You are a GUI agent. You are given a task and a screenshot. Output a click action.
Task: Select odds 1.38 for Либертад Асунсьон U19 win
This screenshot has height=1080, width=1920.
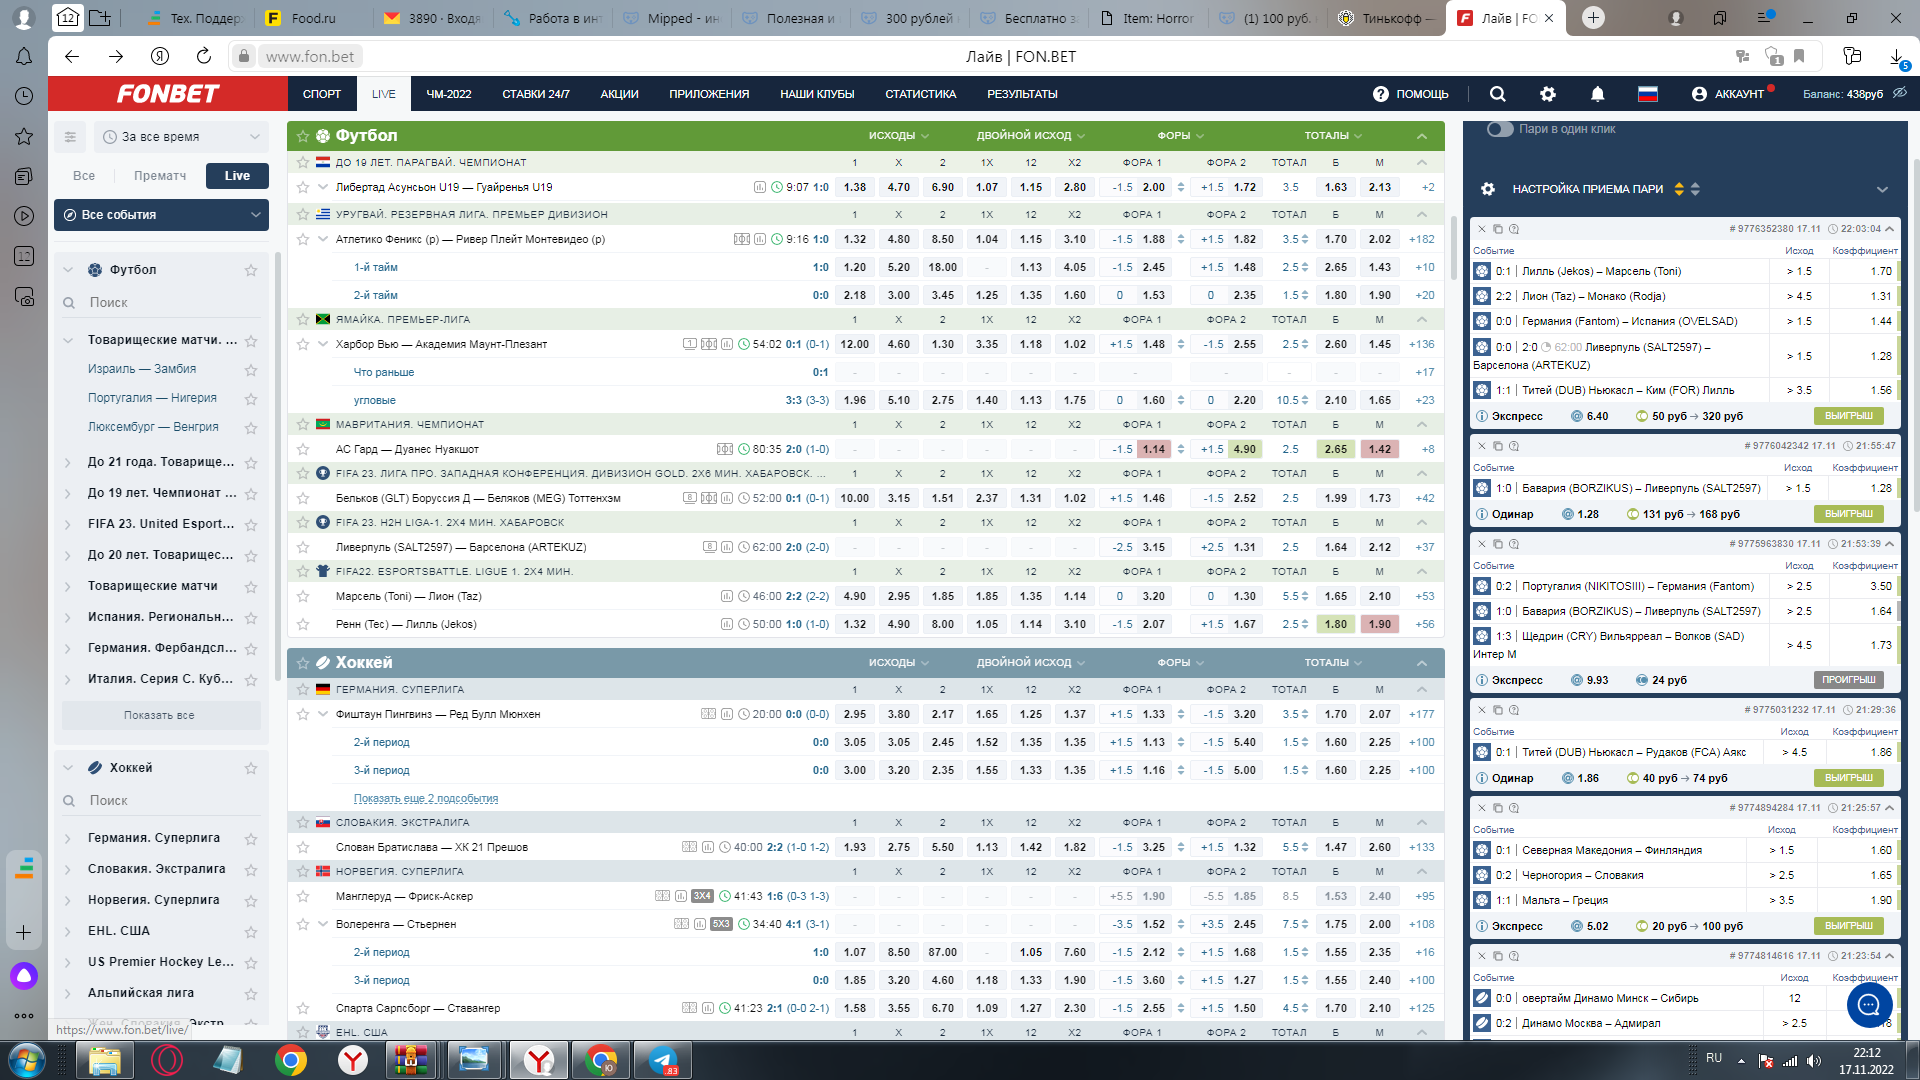(x=855, y=188)
